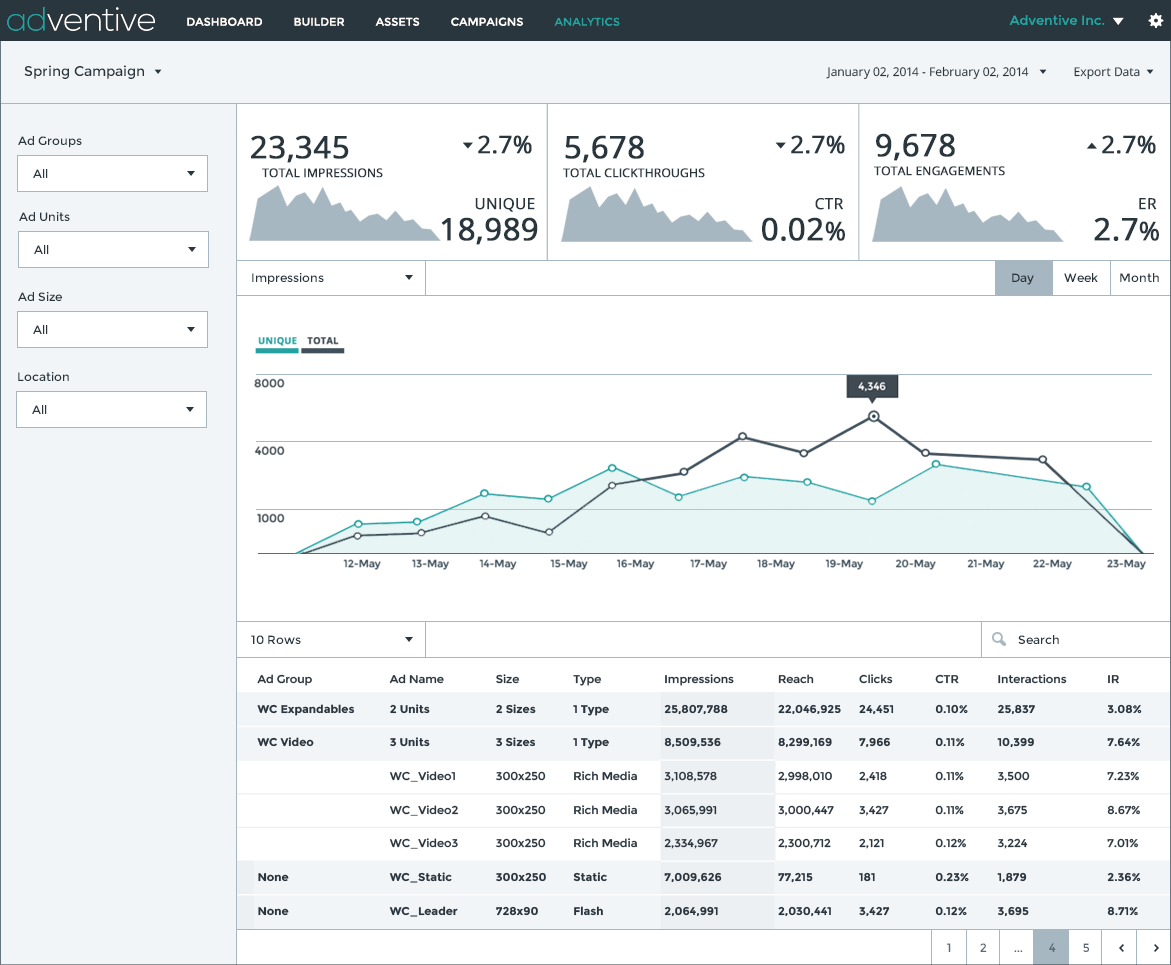Screen dimensions: 1171x965
Task: Open the Ad Groups dropdown
Action: point(112,173)
